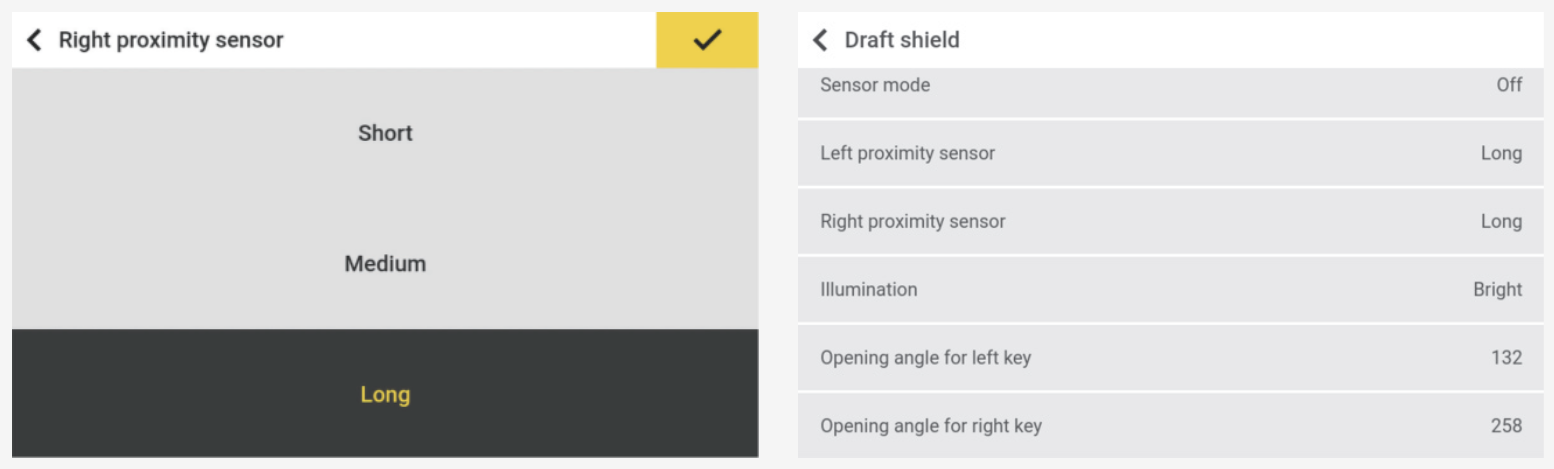
Task: Click the left key angle value 132
Action: tap(1506, 357)
